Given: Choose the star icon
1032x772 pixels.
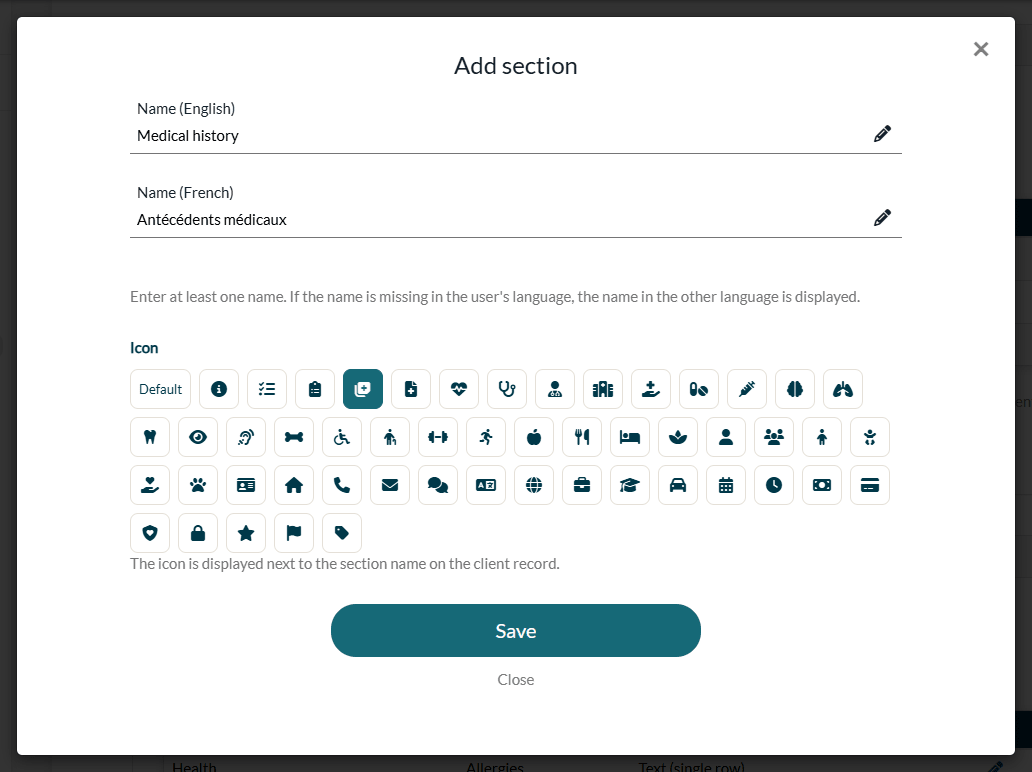Looking at the screenshot, I should 246,533.
